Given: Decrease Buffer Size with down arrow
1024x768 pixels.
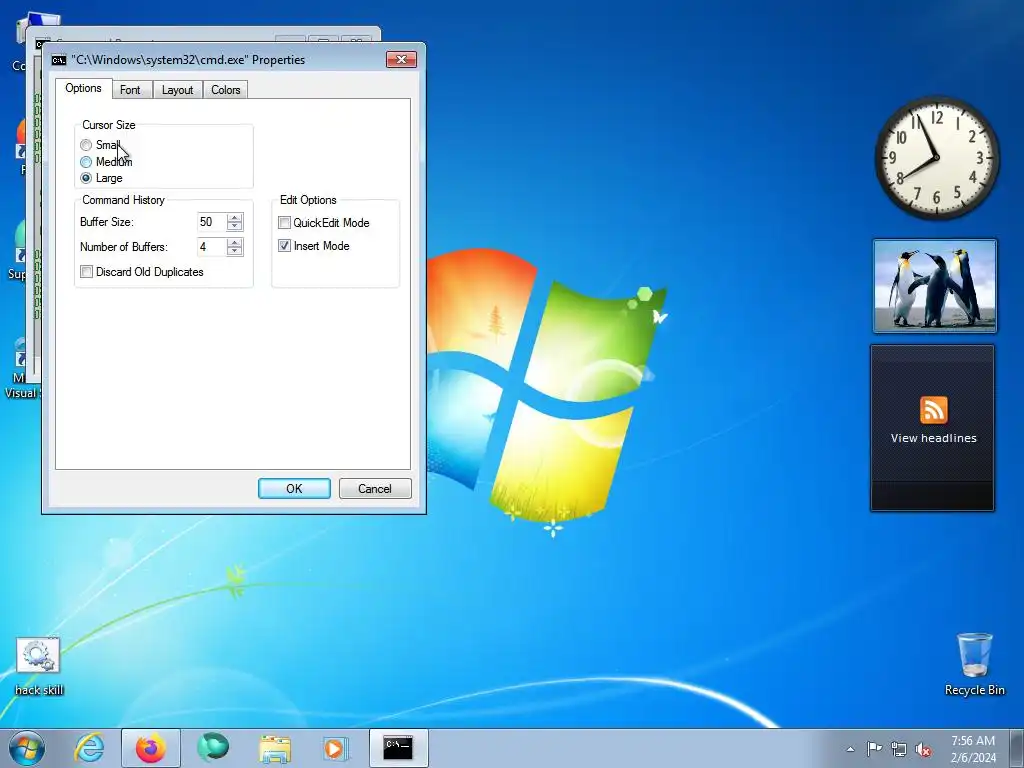Looking at the screenshot, I should (x=234, y=227).
